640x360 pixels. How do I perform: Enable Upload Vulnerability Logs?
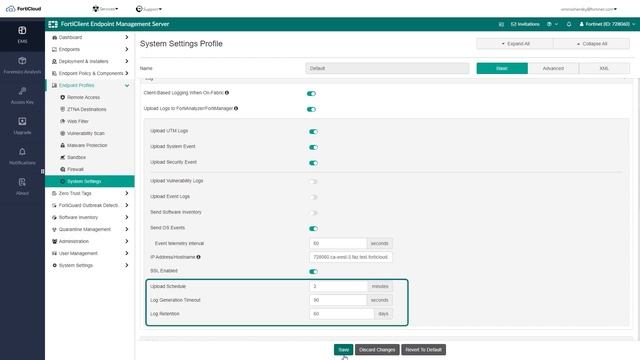click(313, 181)
